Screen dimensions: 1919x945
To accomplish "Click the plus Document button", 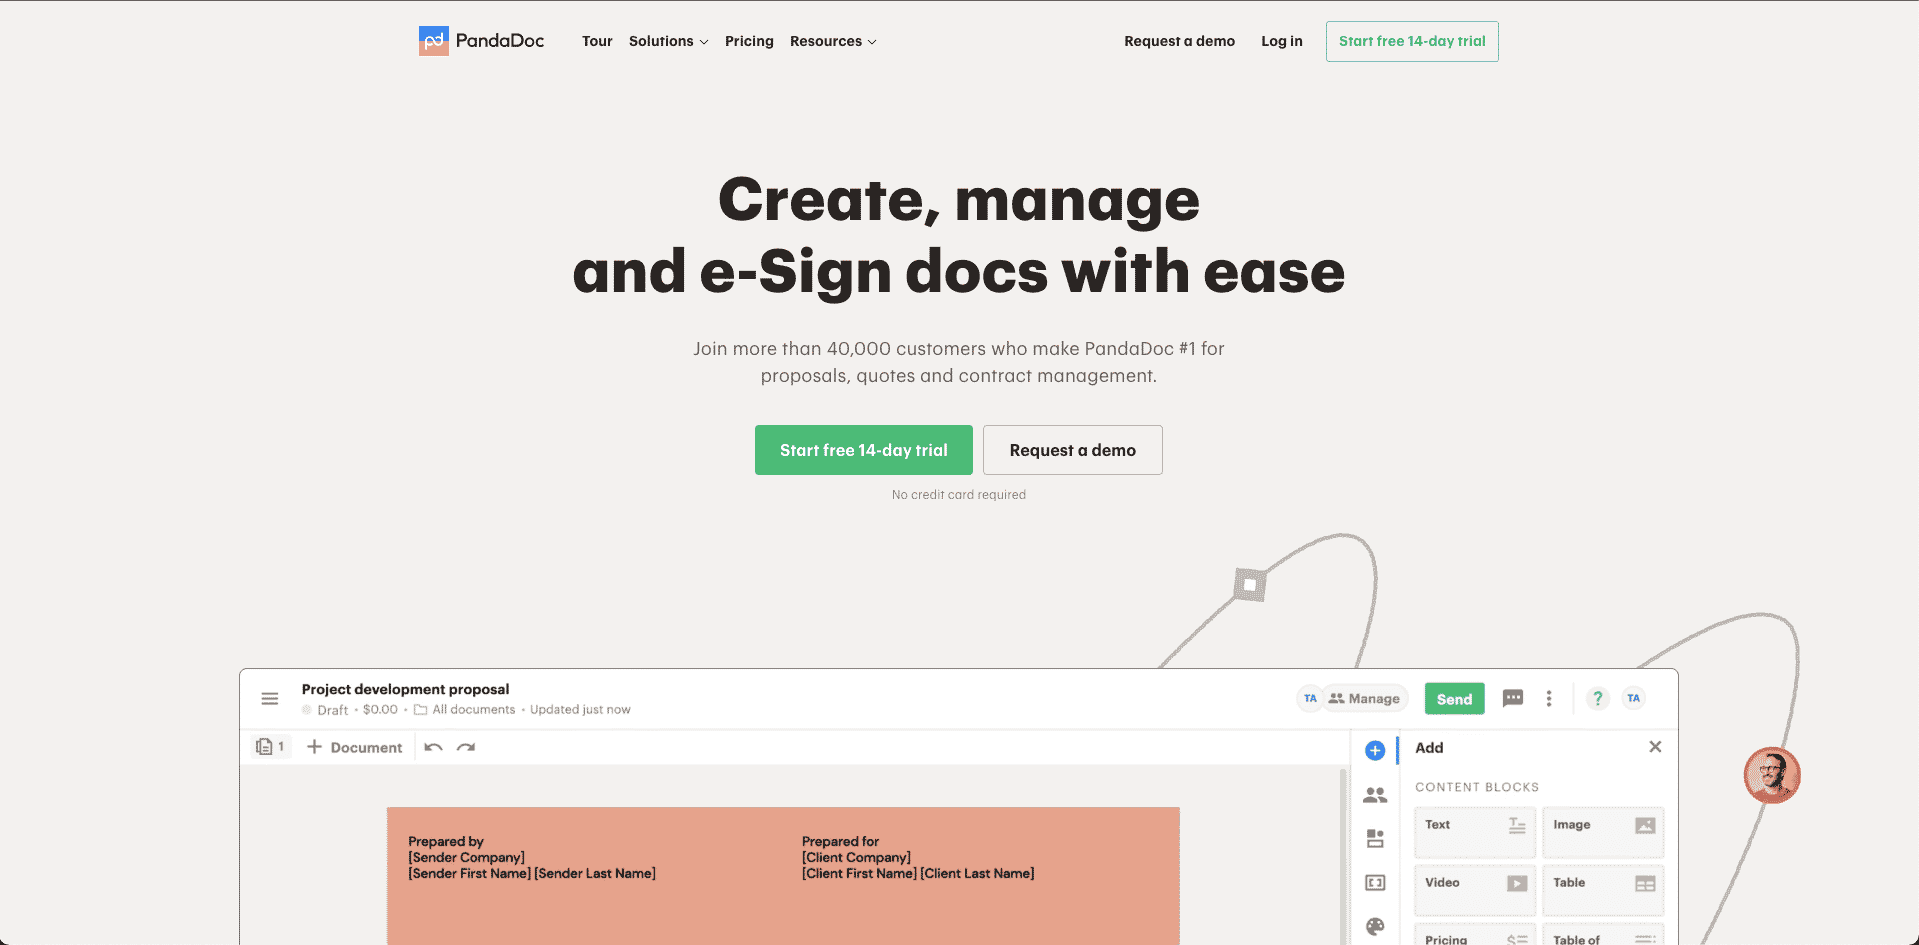I will tap(354, 747).
